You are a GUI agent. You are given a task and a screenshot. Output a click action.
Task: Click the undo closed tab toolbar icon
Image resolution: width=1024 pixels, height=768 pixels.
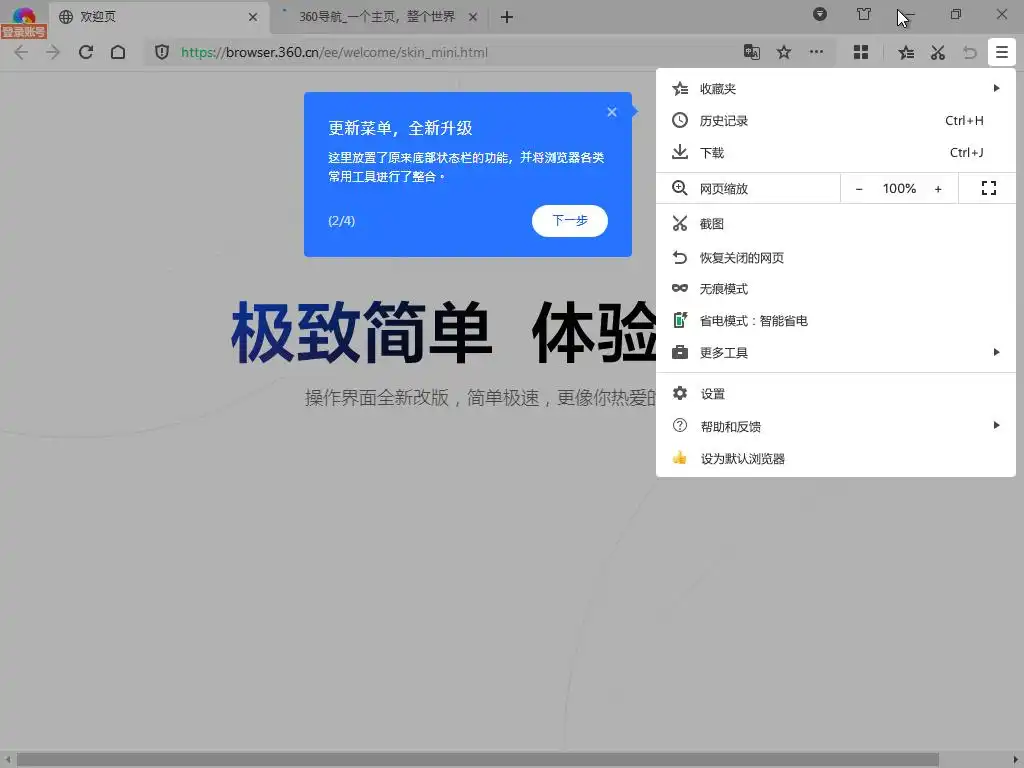click(x=970, y=52)
